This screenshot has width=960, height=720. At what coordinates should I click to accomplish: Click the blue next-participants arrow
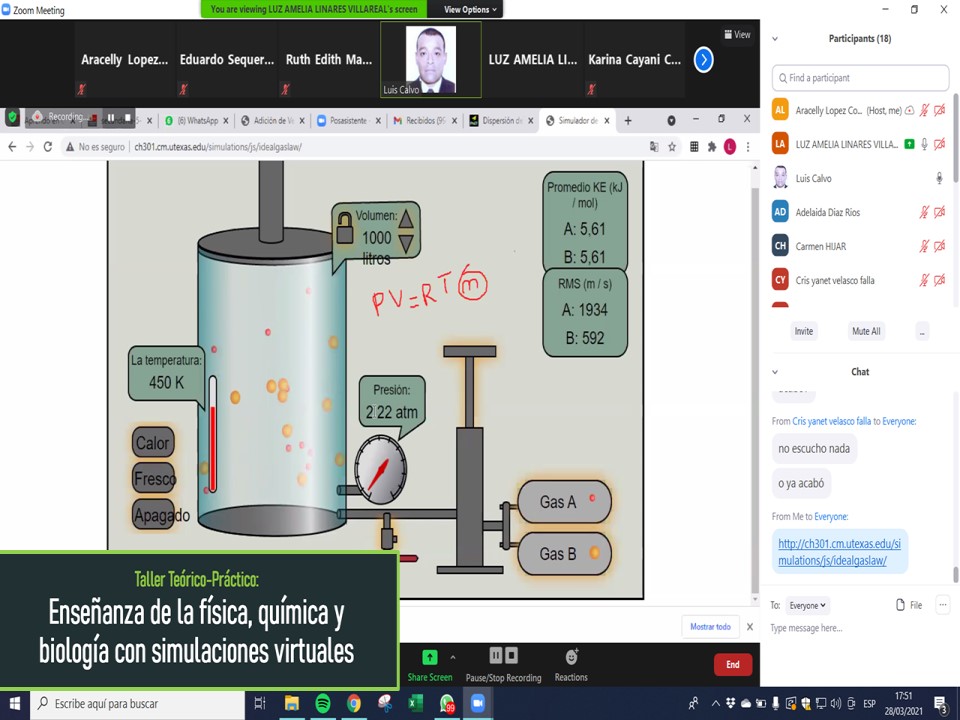tap(703, 60)
